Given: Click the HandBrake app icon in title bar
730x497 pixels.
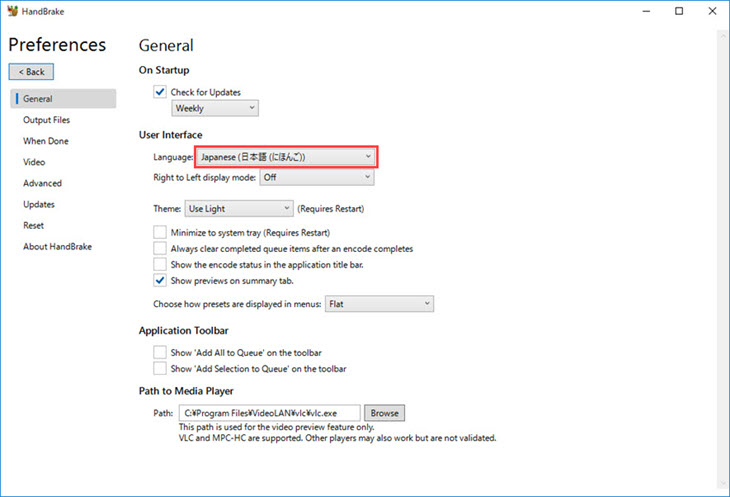Looking at the screenshot, I should (13, 11).
